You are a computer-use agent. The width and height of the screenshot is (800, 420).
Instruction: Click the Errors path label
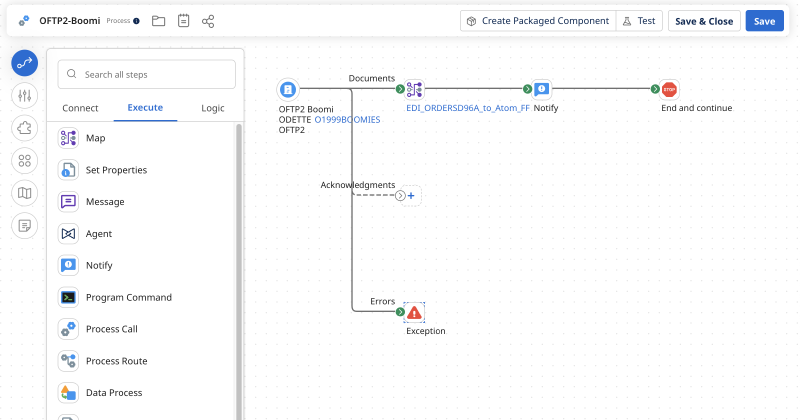pos(383,302)
